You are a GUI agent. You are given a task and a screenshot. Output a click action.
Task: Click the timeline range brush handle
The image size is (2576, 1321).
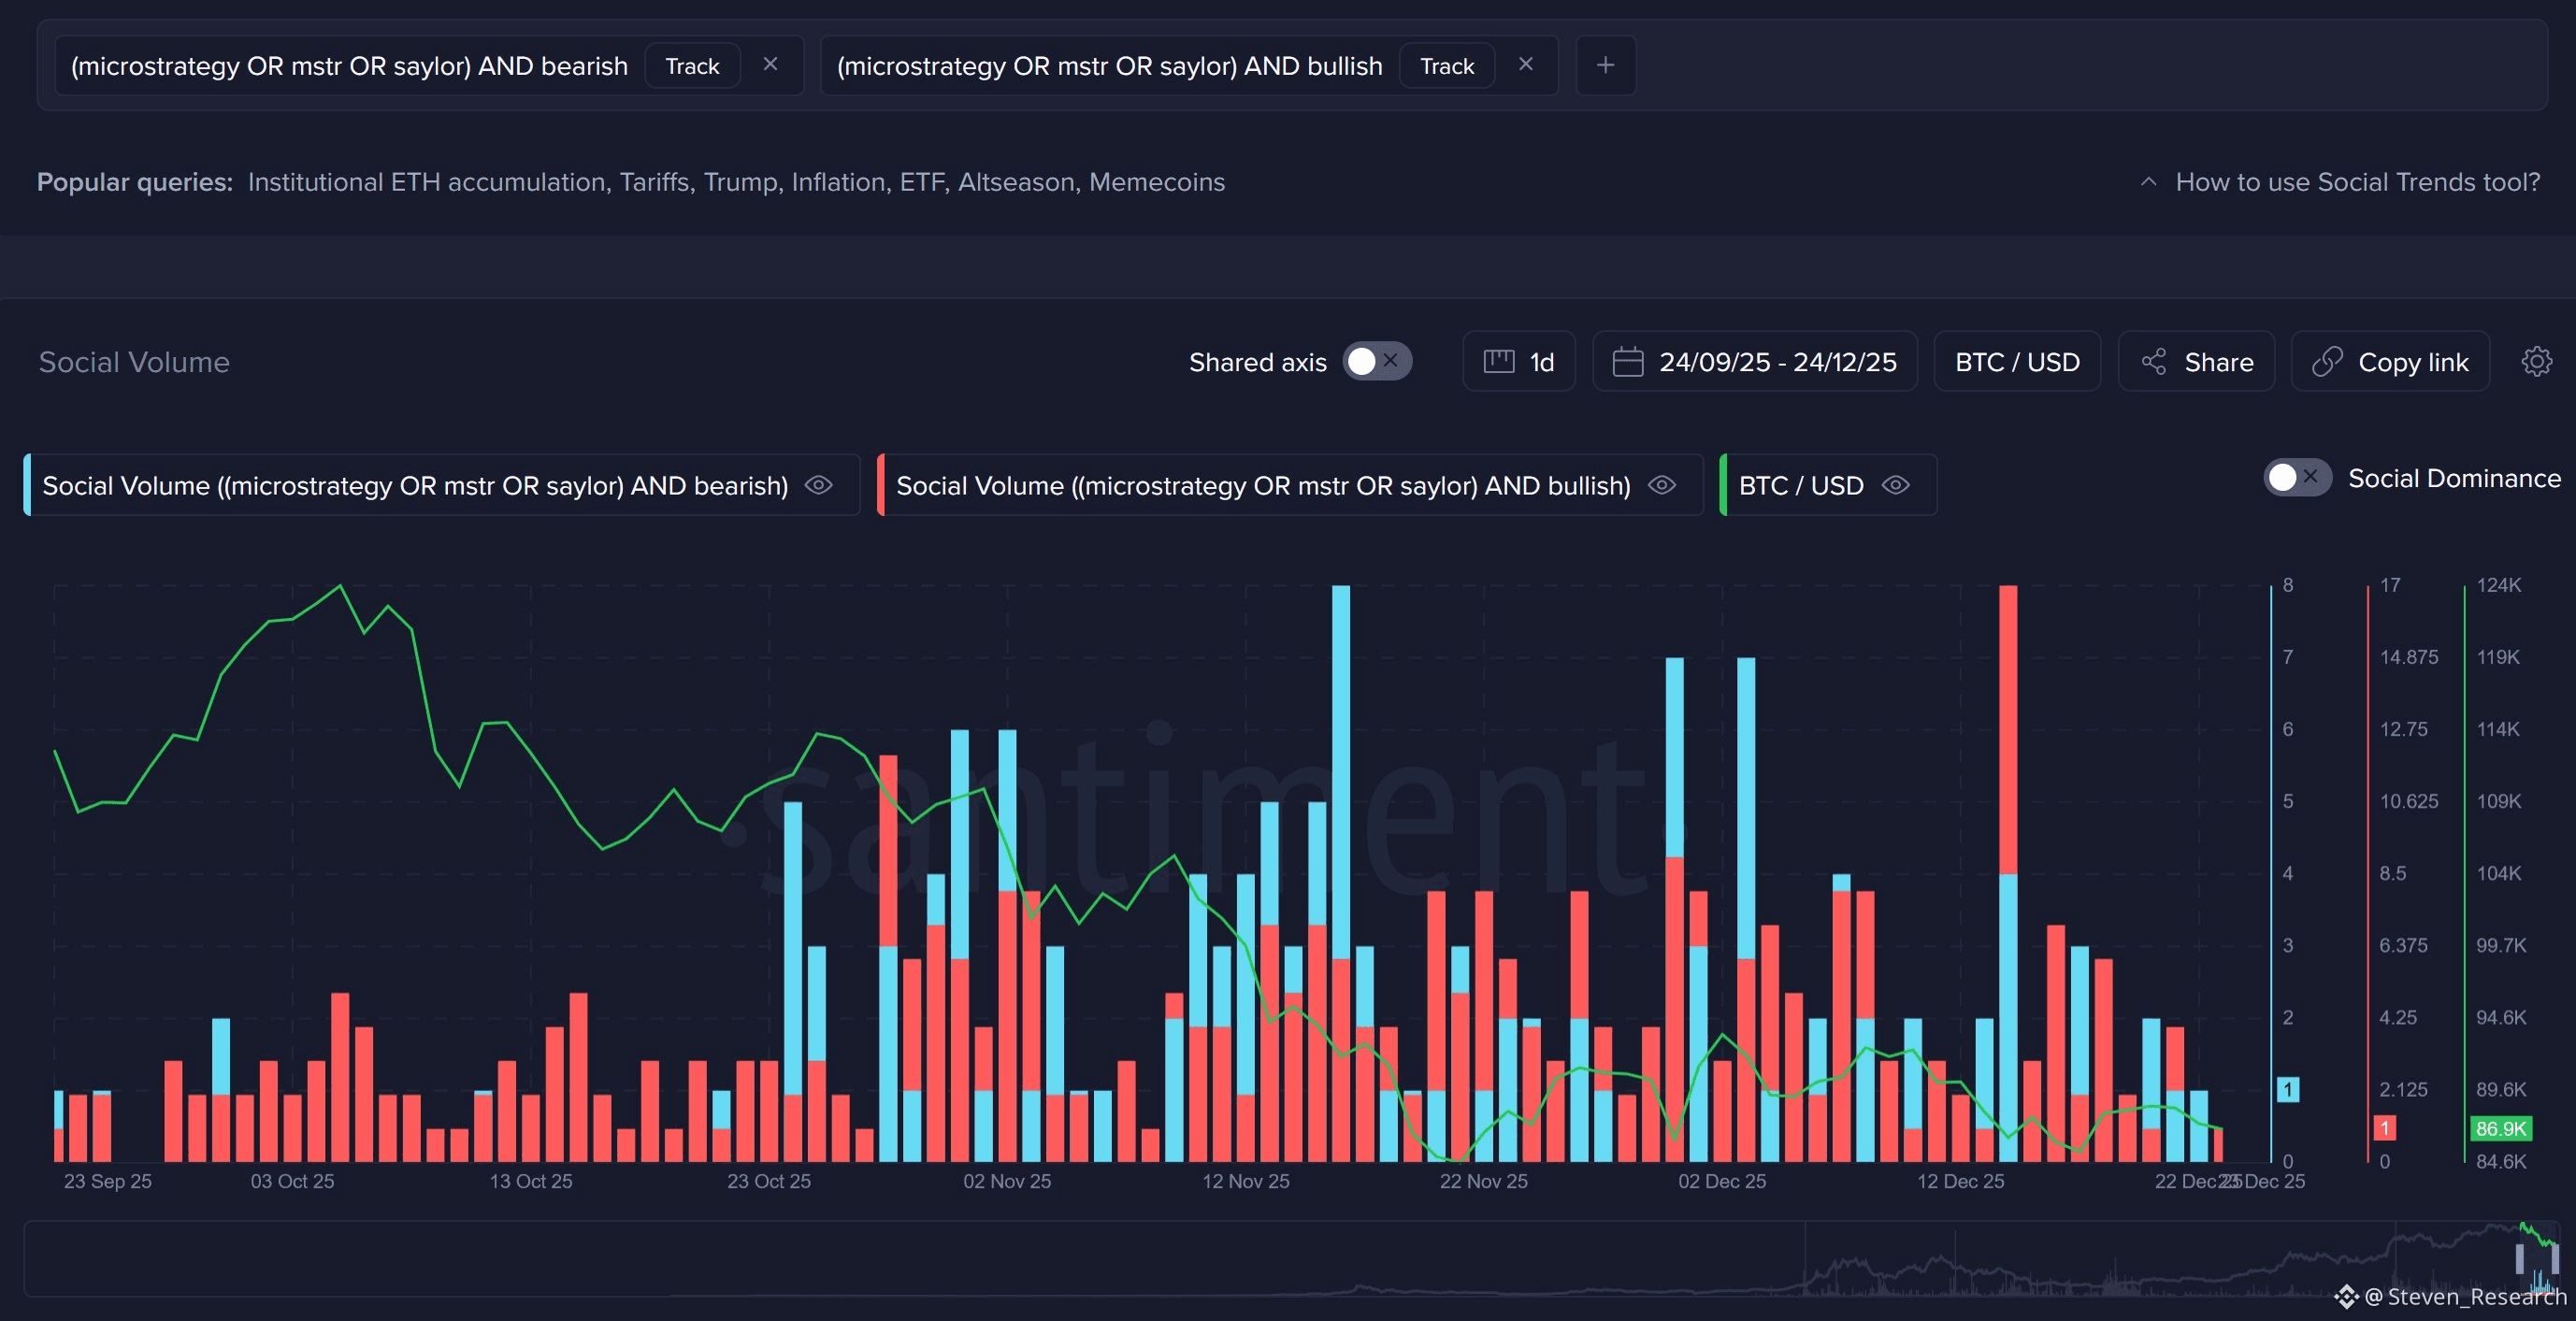click(x=2519, y=1258)
